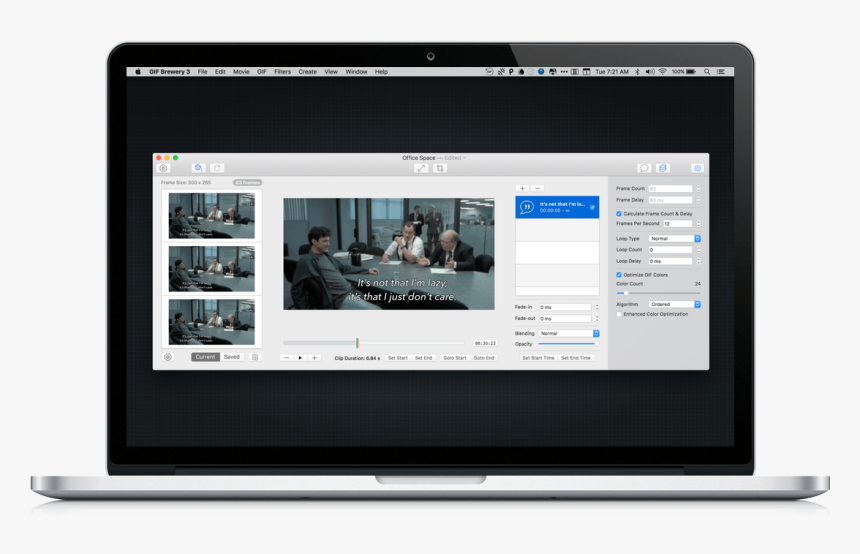Open the File menu
This screenshot has width=860, height=554.
[x=202, y=72]
